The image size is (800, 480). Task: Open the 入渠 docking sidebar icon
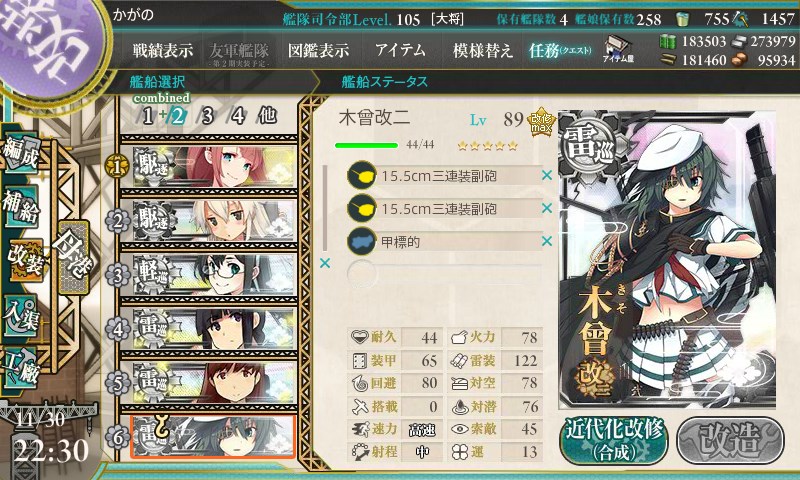pyautogui.click(x=21, y=316)
